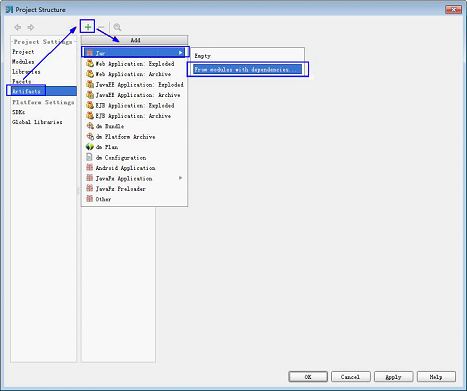The width and height of the screenshot is (467, 391).
Task: Click the Forward arrow icon
Action: pyautogui.click(x=31, y=27)
